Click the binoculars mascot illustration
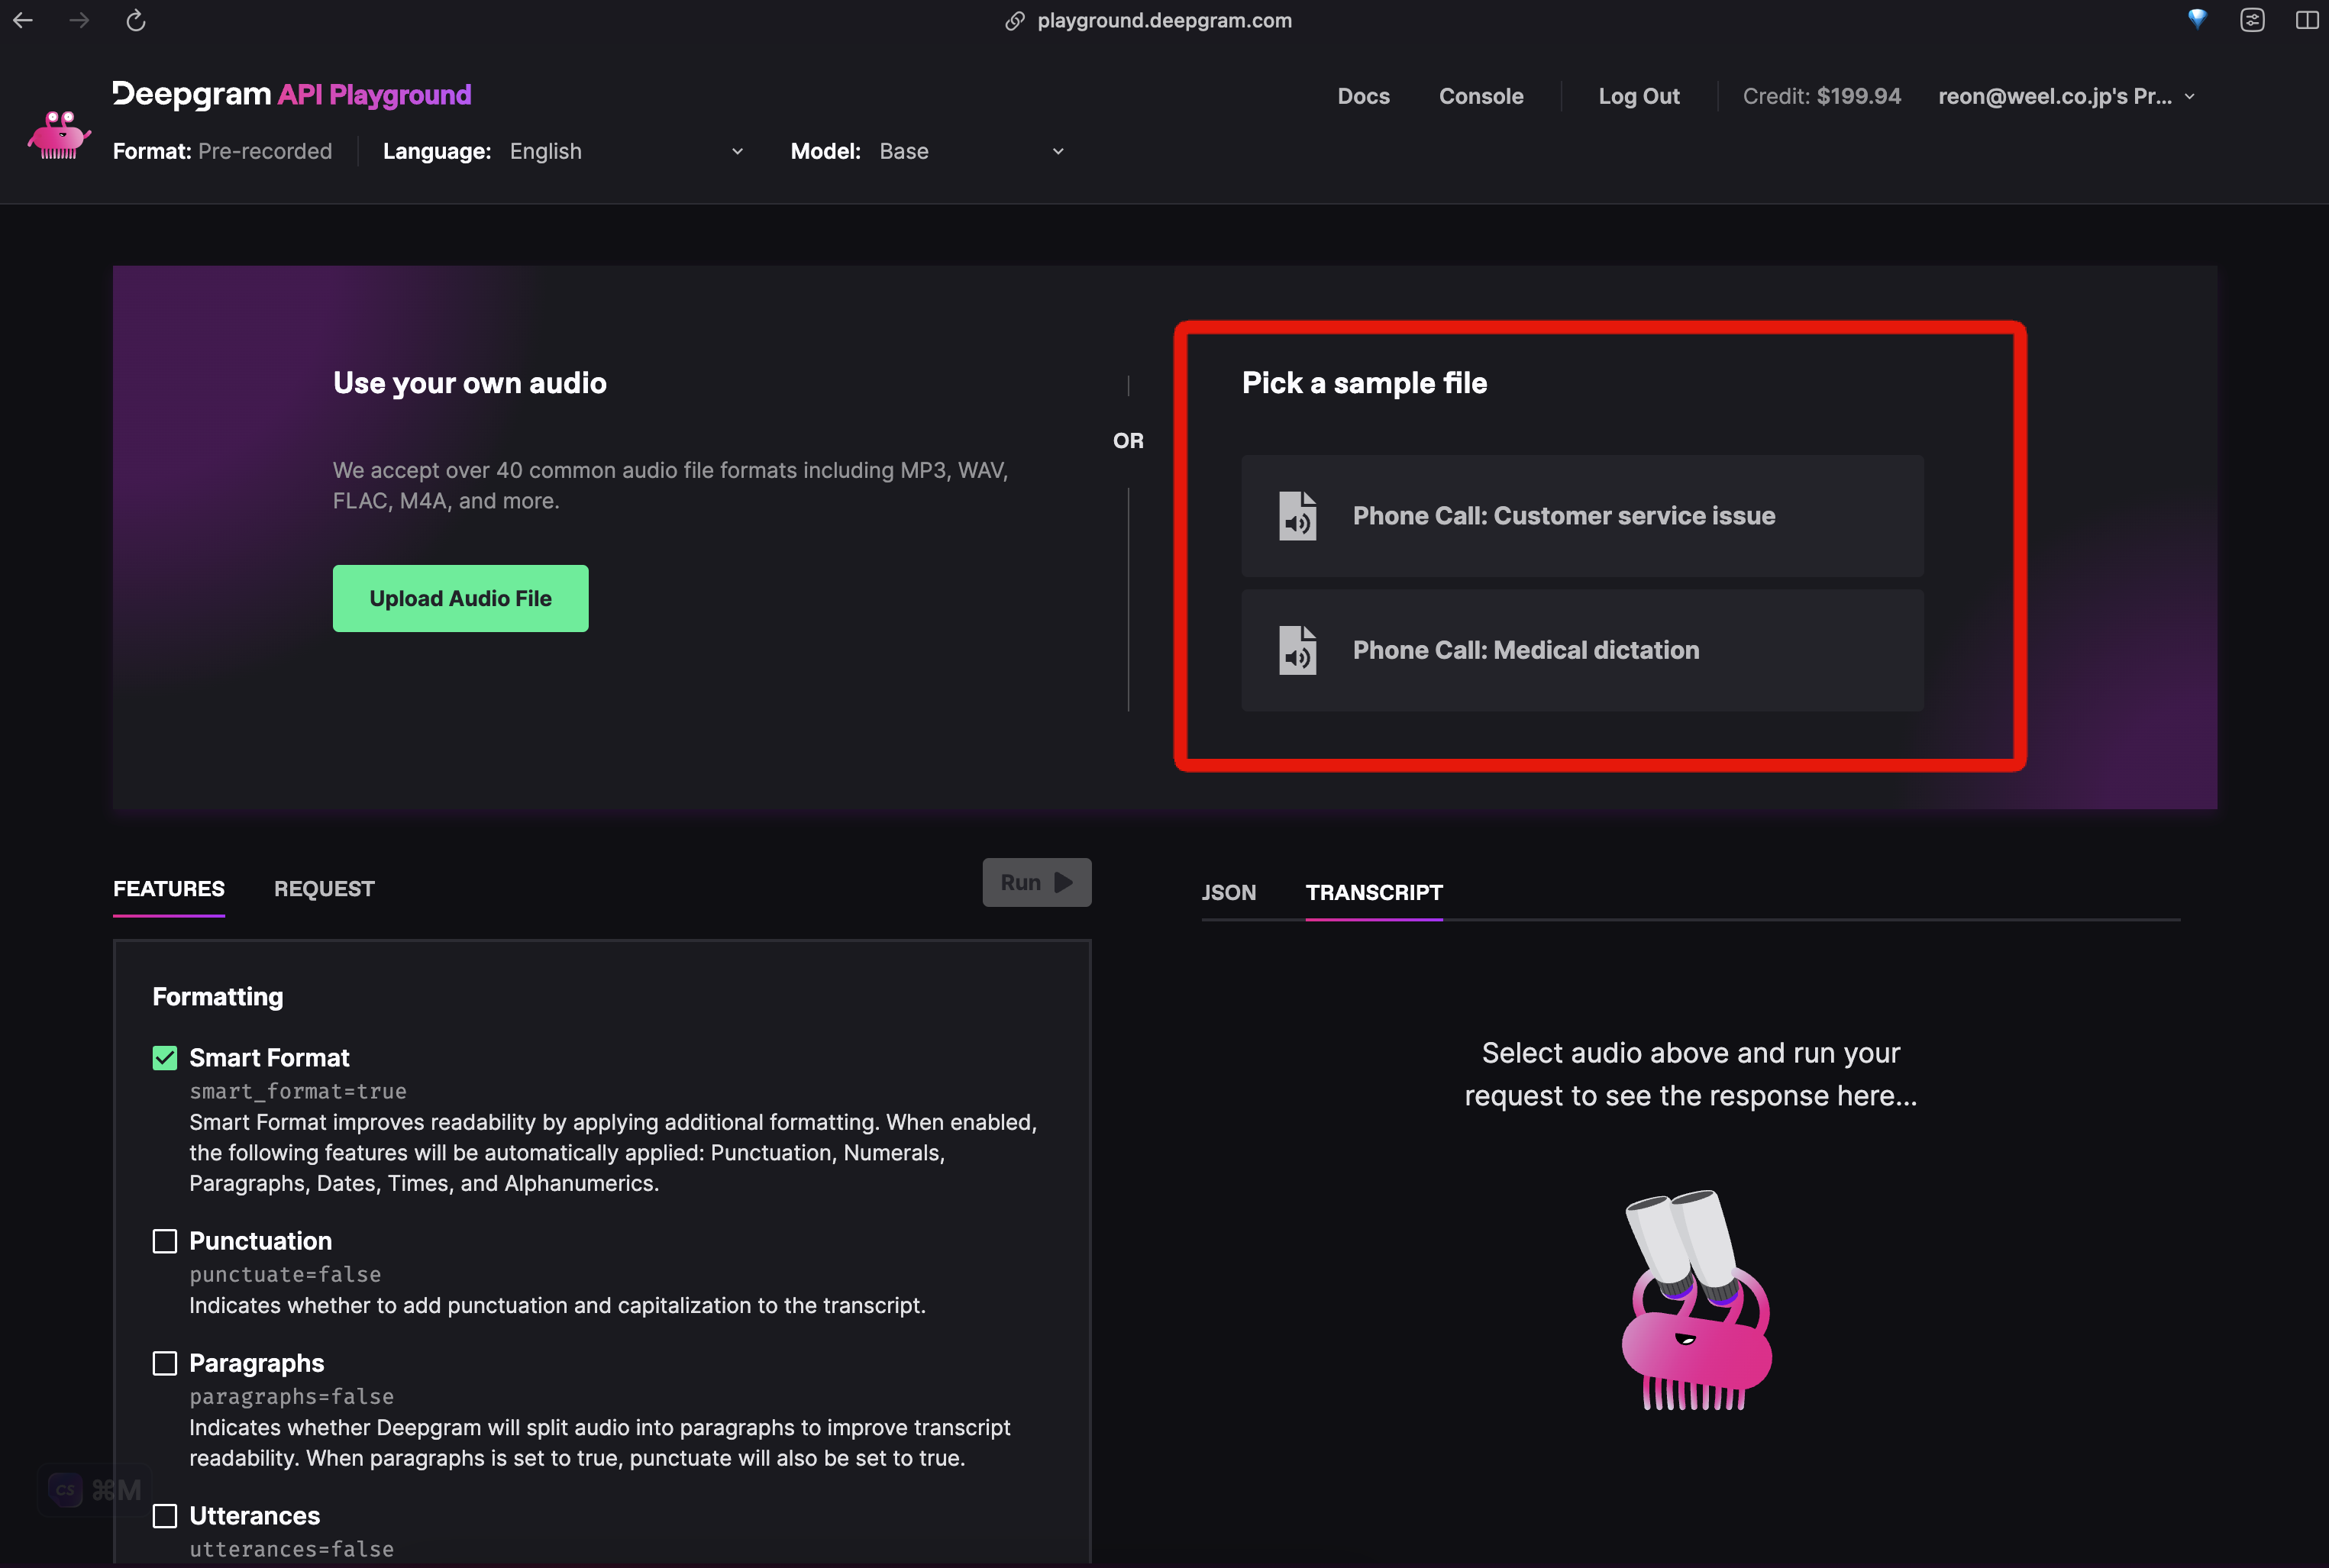The image size is (2329, 1568). 1696,1299
